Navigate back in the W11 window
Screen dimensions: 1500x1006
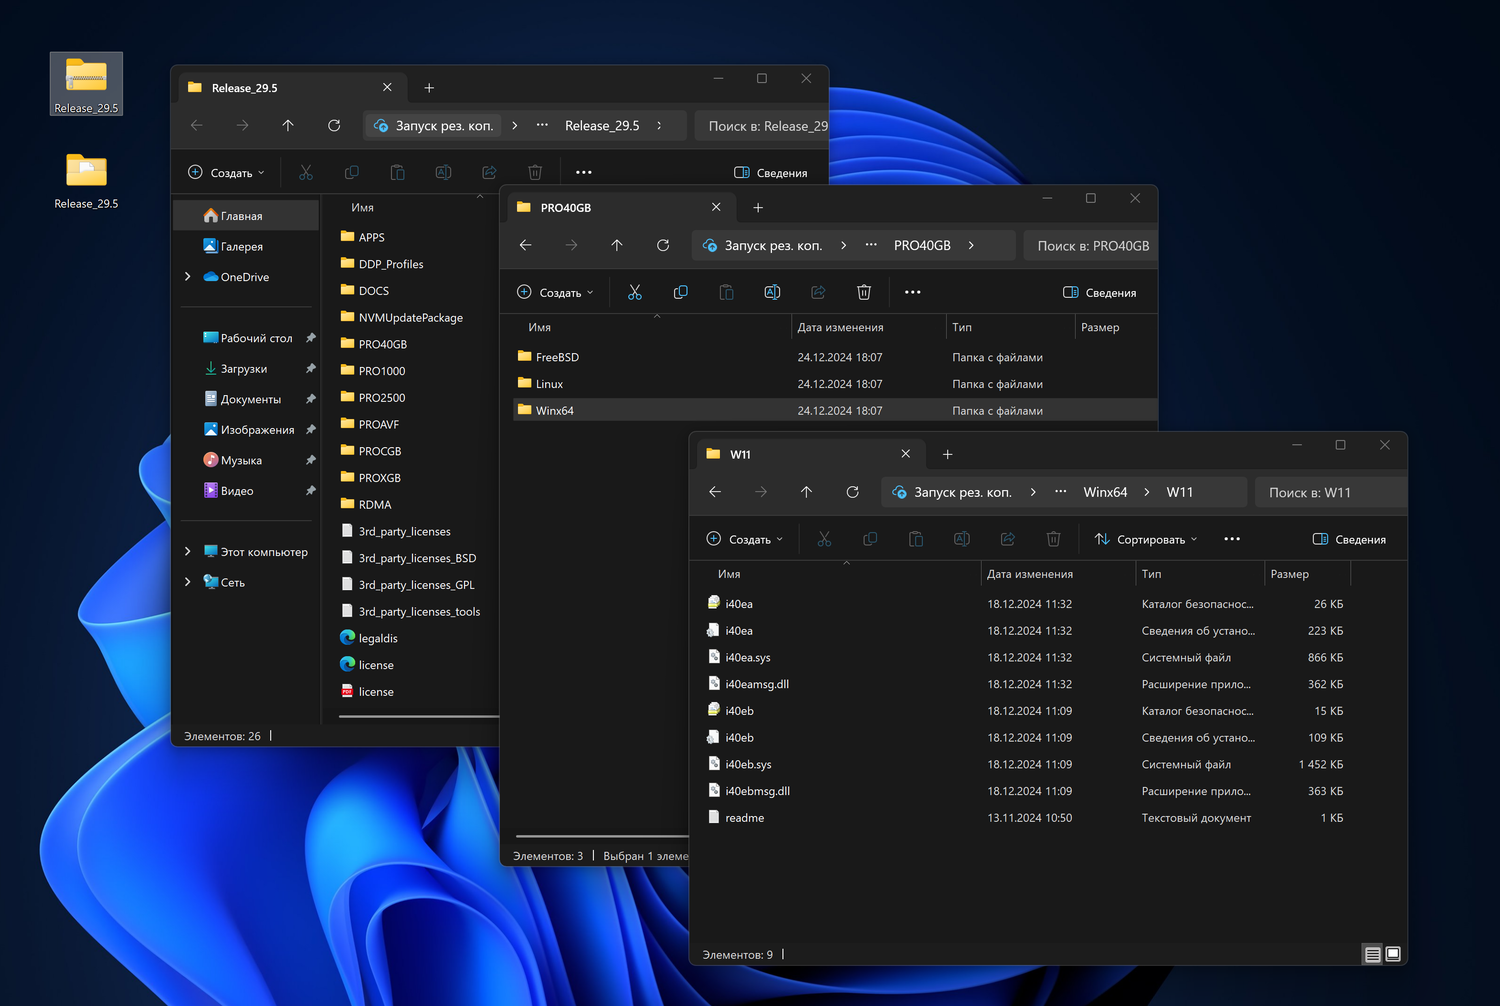click(715, 492)
